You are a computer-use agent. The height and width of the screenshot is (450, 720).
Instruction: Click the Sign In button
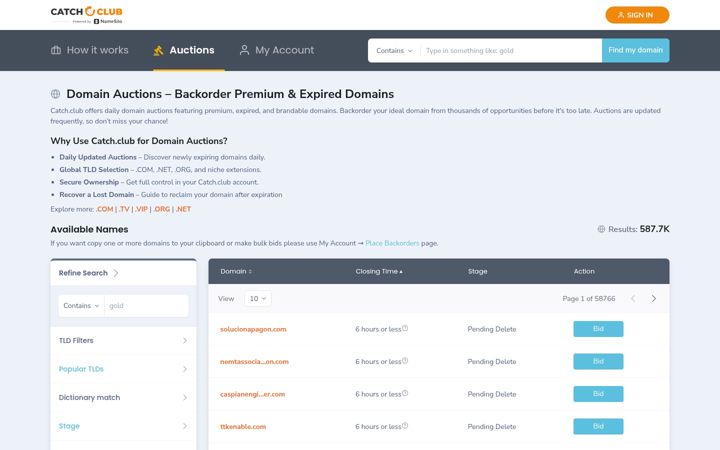637,15
